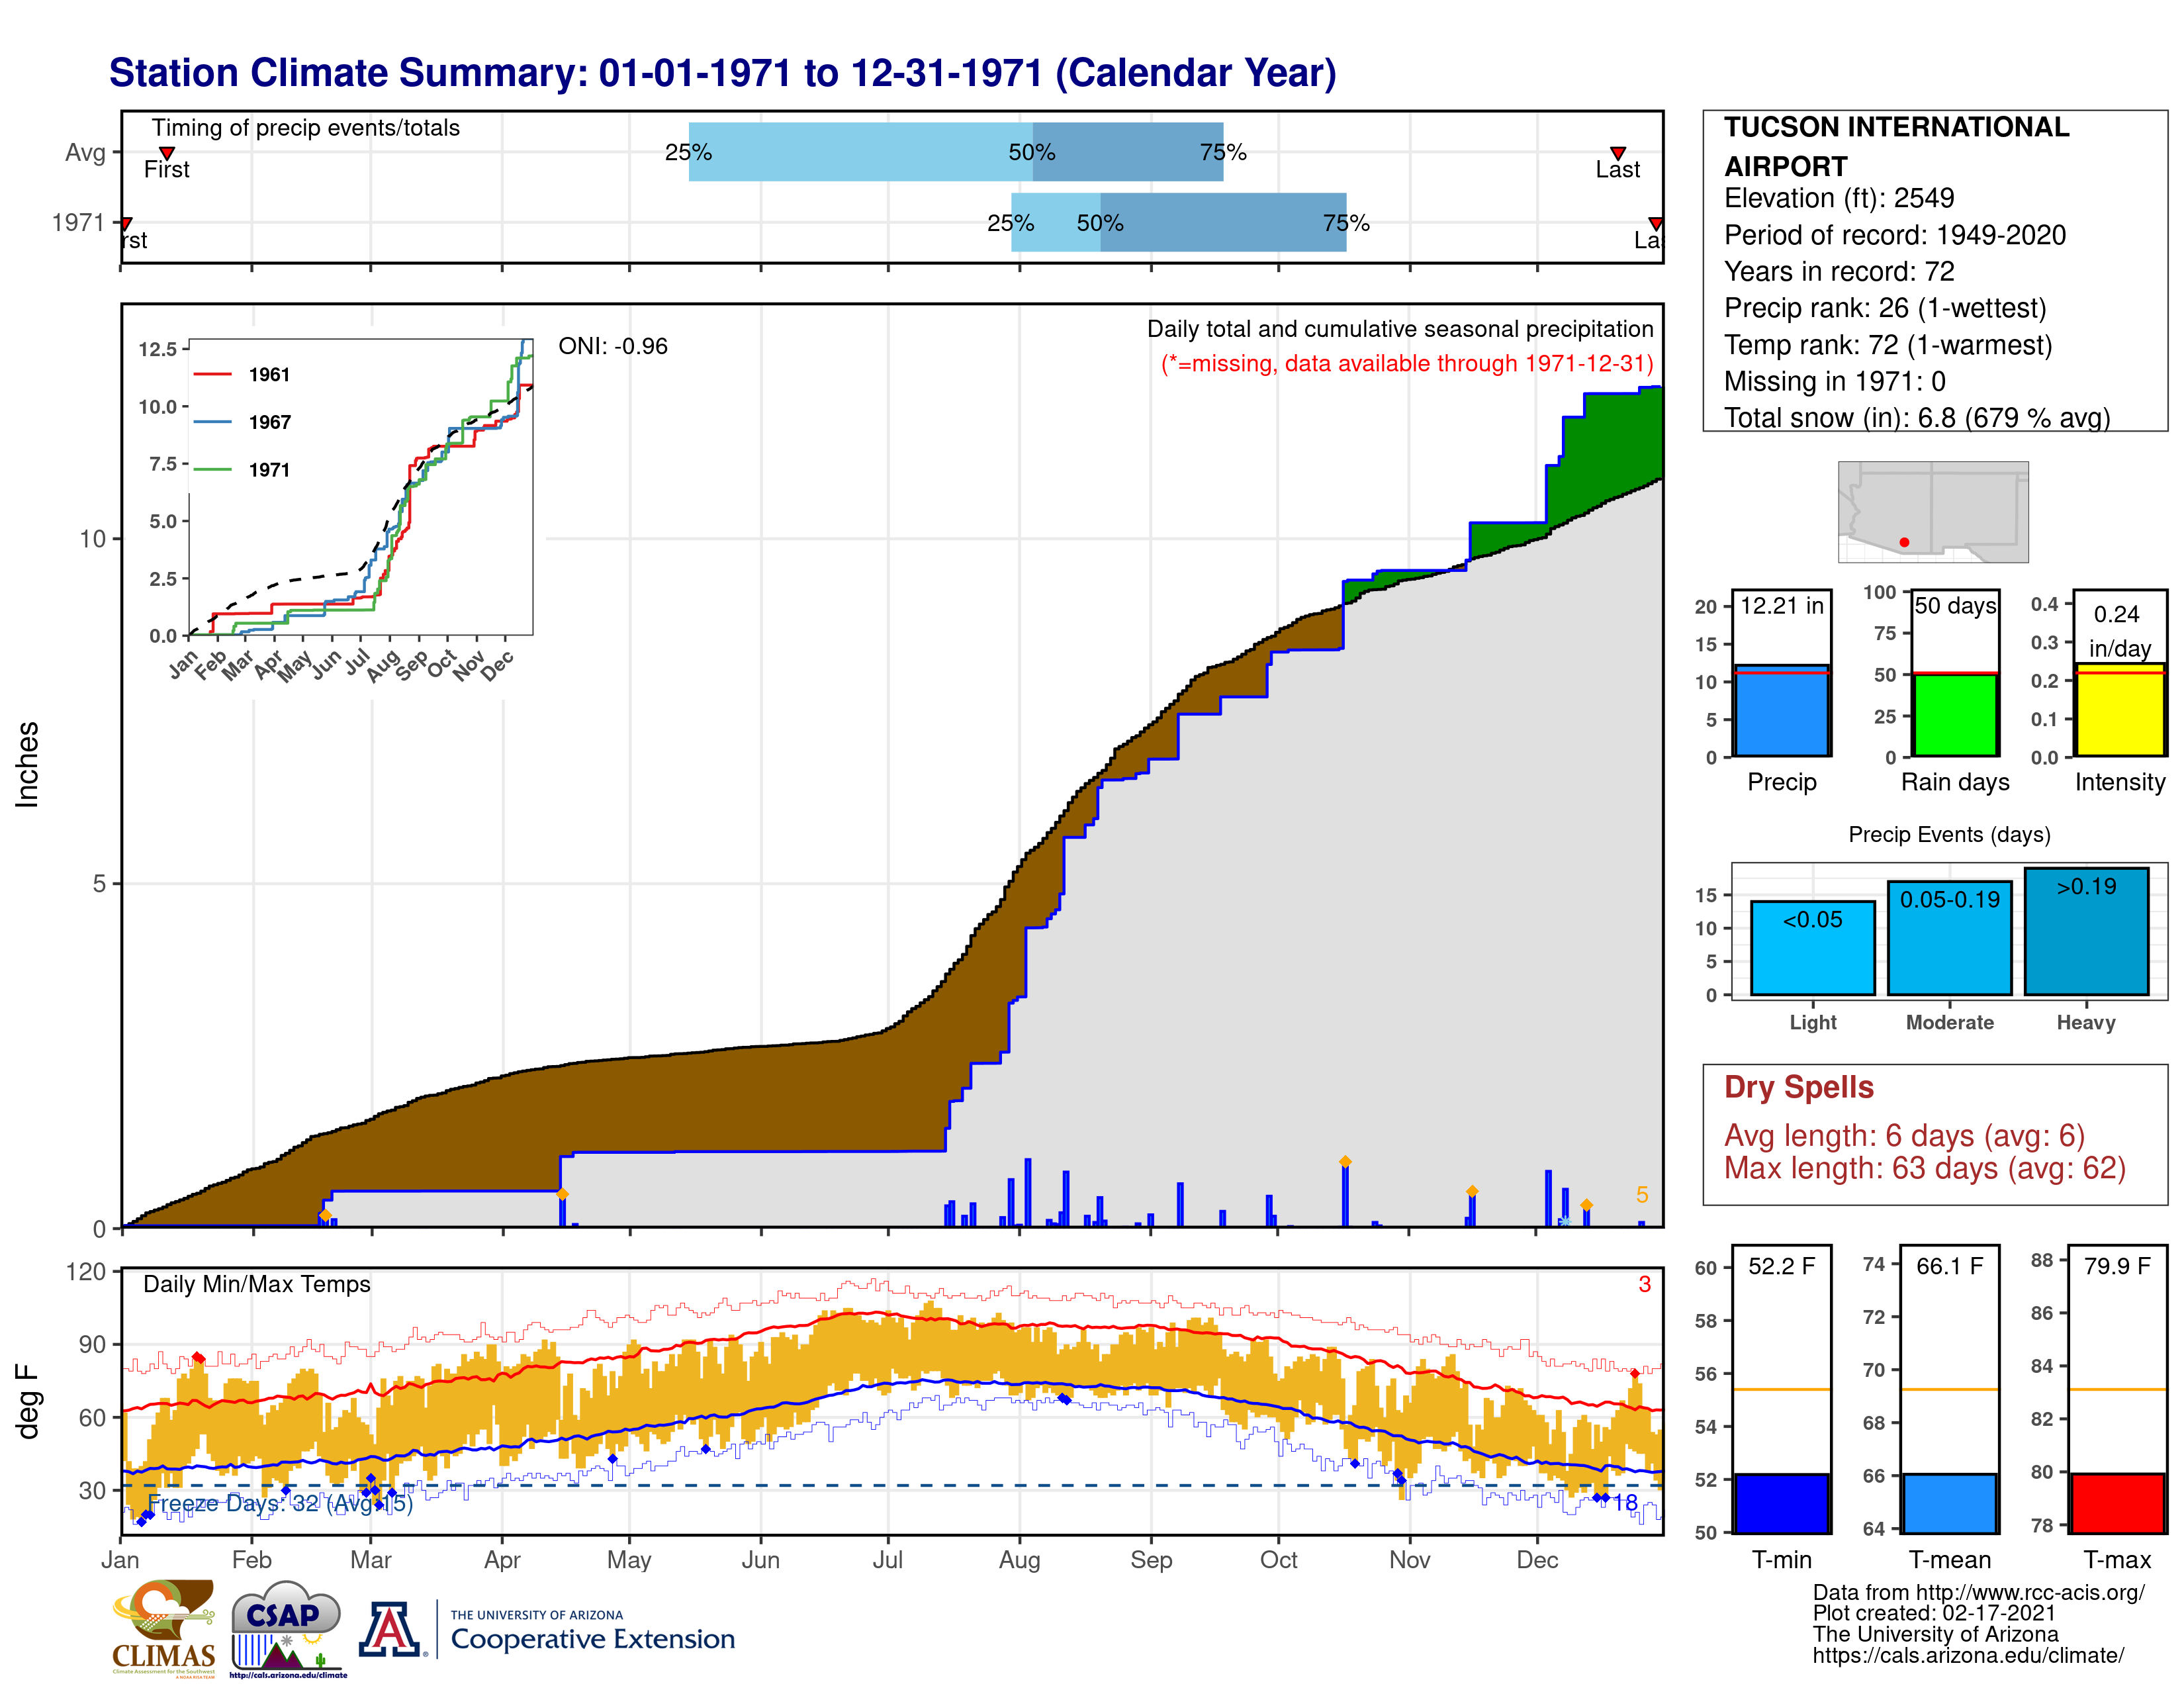Click the 1971 row 50% label
The width and height of the screenshot is (2184, 1688).
[1100, 223]
